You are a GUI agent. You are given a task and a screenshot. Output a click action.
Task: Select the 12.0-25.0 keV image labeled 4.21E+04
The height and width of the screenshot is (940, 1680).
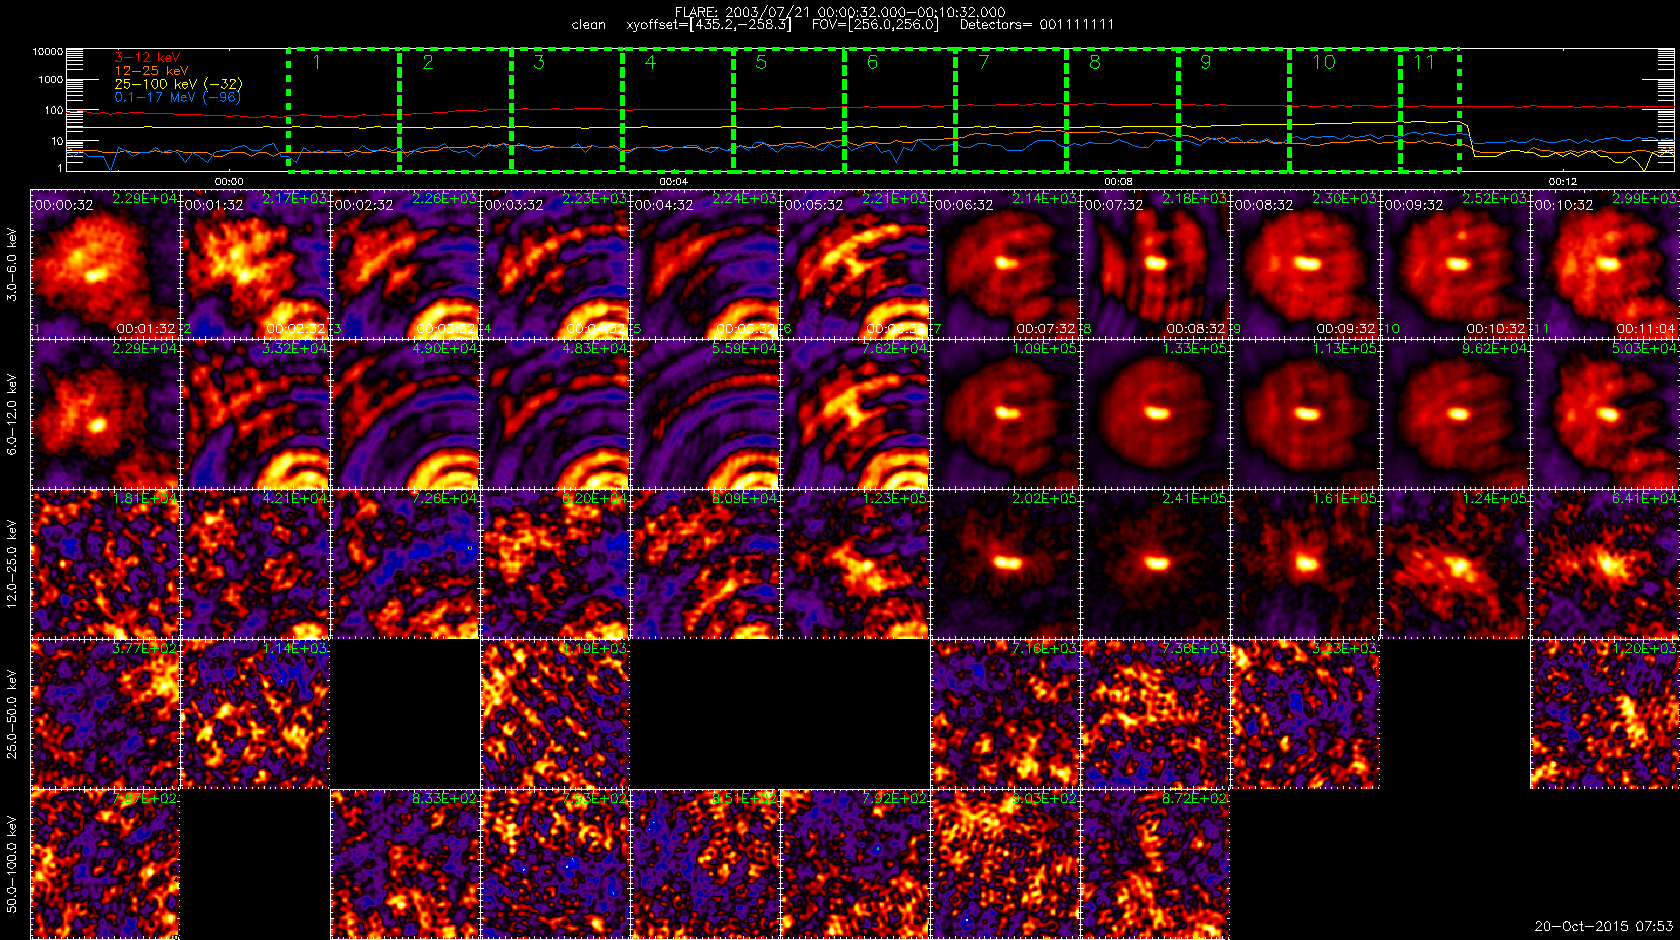pyautogui.click(x=255, y=564)
